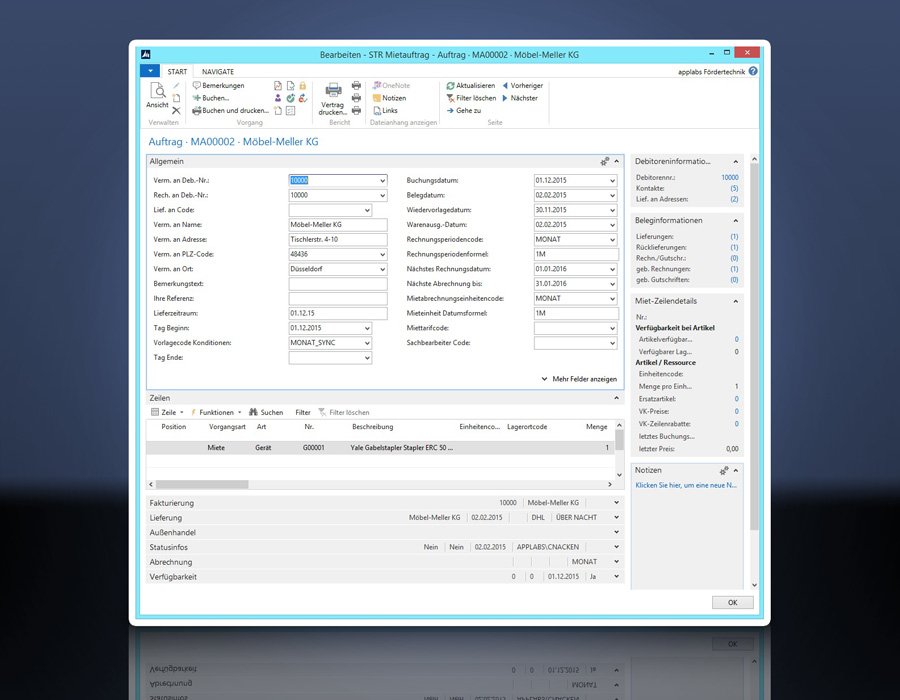
Task: Click Buchen... in the ribbon
Action: click(x=211, y=98)
